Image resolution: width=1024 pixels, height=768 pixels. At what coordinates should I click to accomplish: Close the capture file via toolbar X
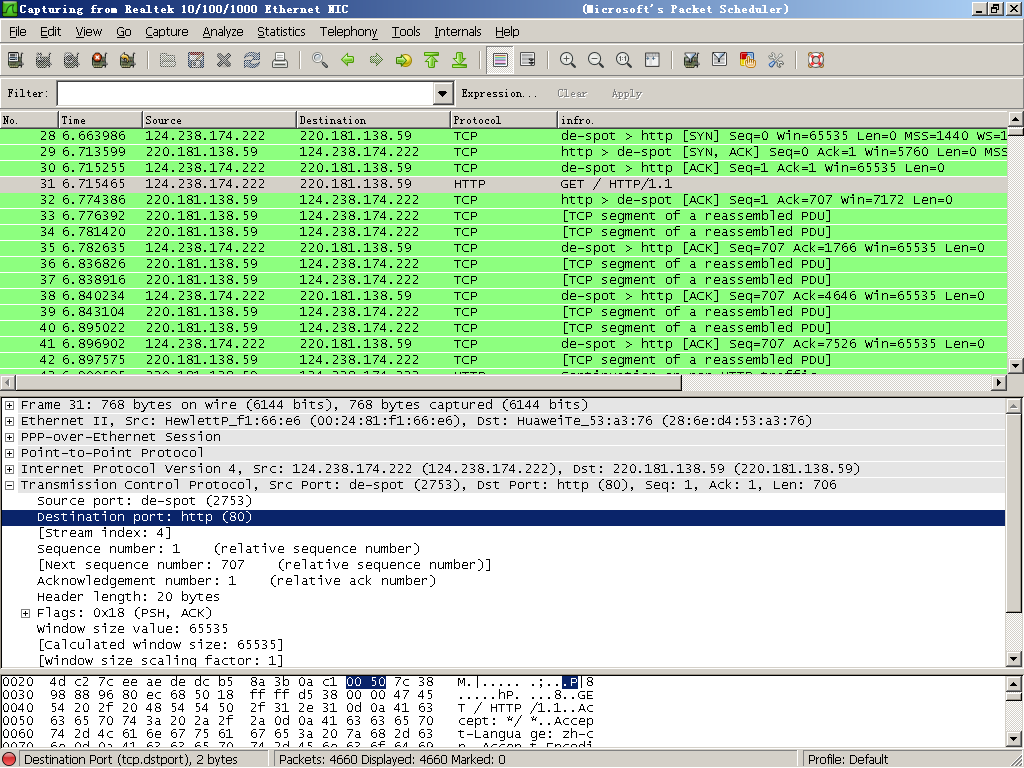(x=224, y=61)
